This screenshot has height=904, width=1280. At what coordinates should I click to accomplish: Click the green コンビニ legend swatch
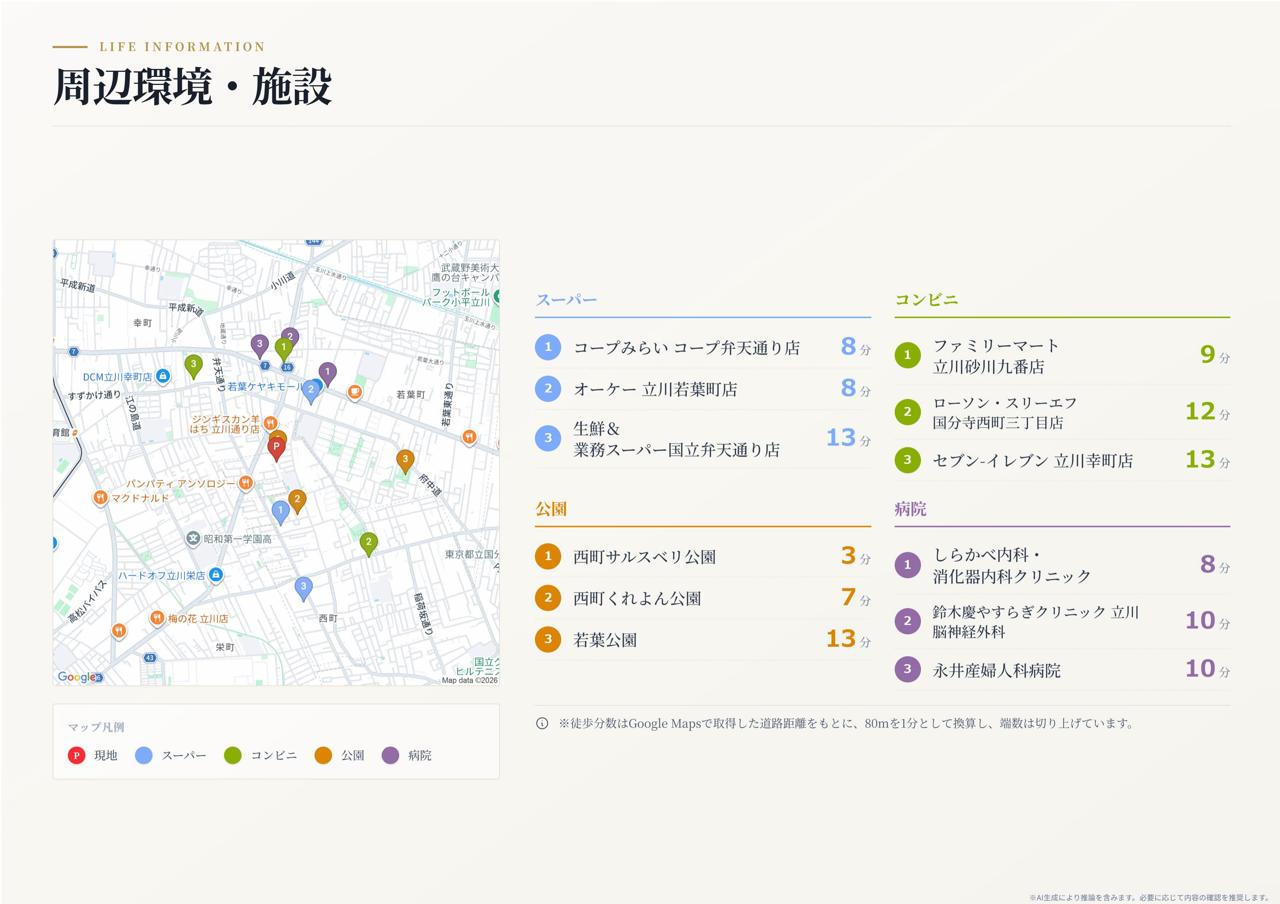pyautogui.click(x=233, y=755)
